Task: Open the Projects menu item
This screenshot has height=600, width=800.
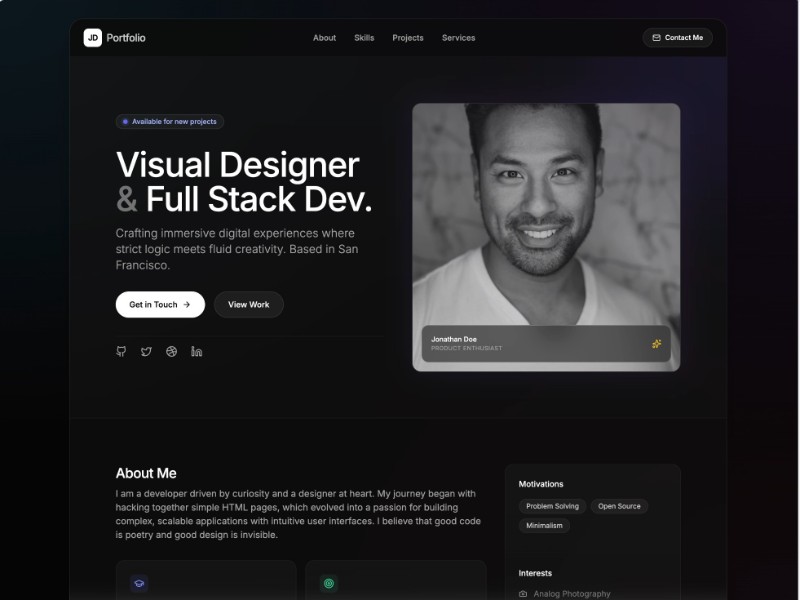Action: (x=407, y=37)
